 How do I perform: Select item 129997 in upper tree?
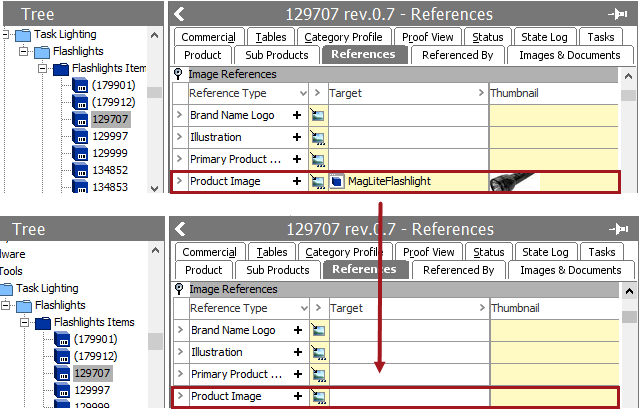110,136
